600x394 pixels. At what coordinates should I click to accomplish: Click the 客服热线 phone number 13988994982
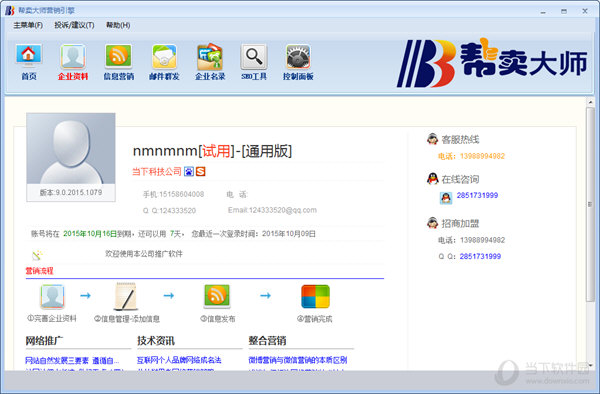point(482,156)
